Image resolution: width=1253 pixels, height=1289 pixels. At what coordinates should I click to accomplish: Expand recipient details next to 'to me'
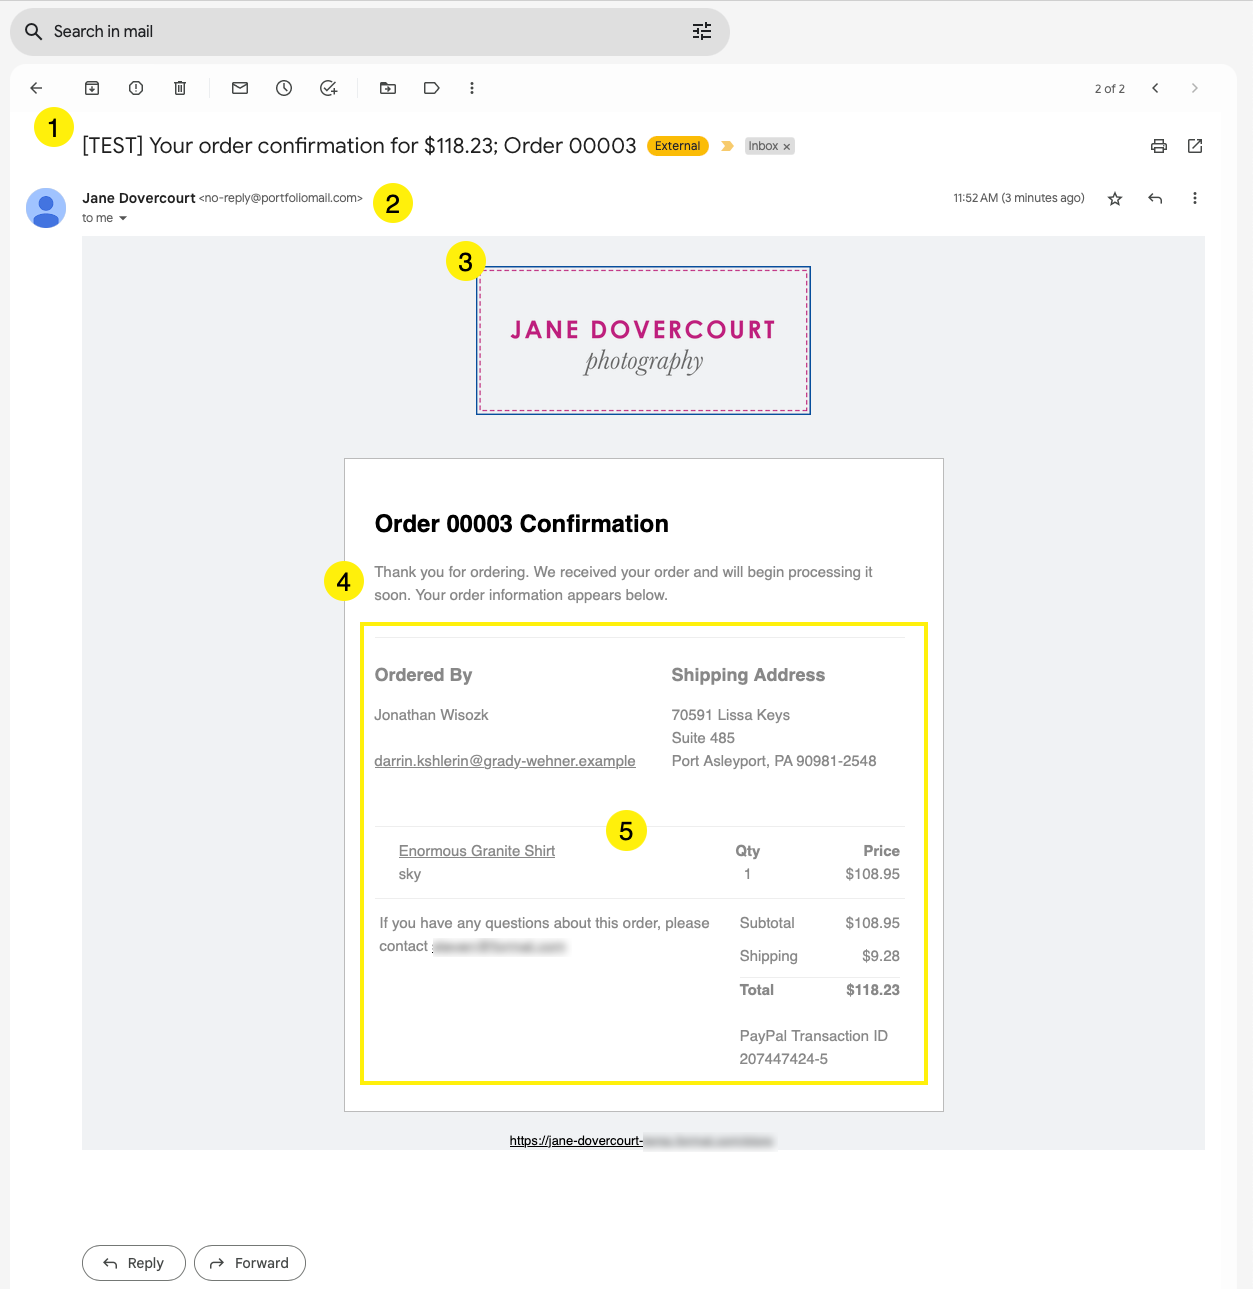[x=123, y=218]
